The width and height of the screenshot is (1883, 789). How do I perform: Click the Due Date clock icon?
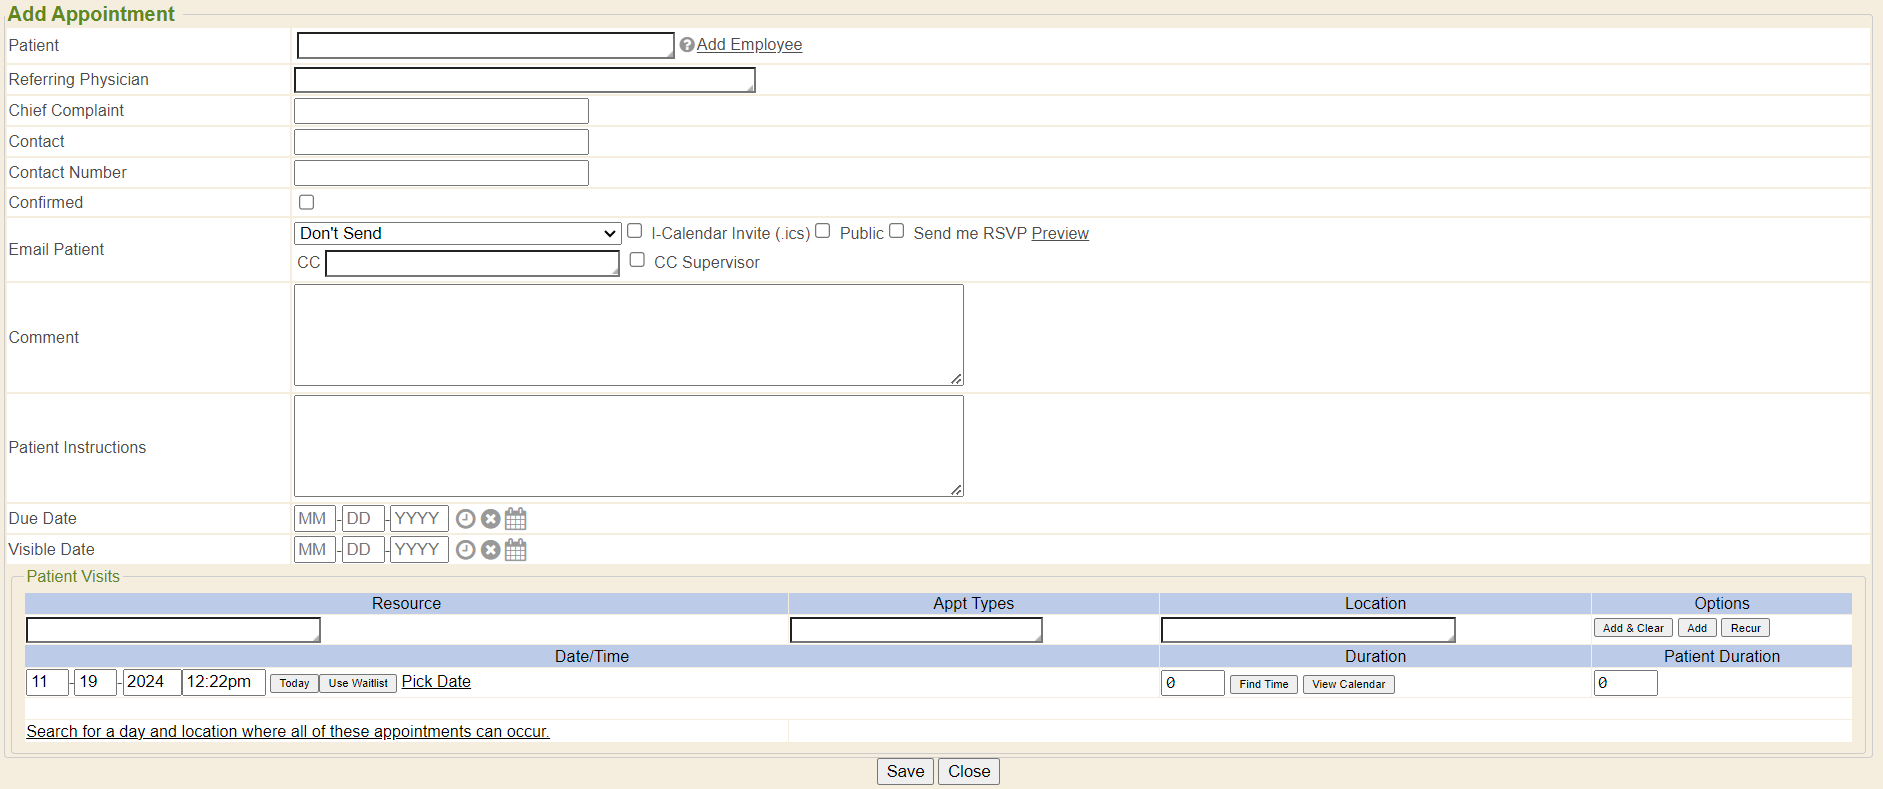tap(465, 519)
